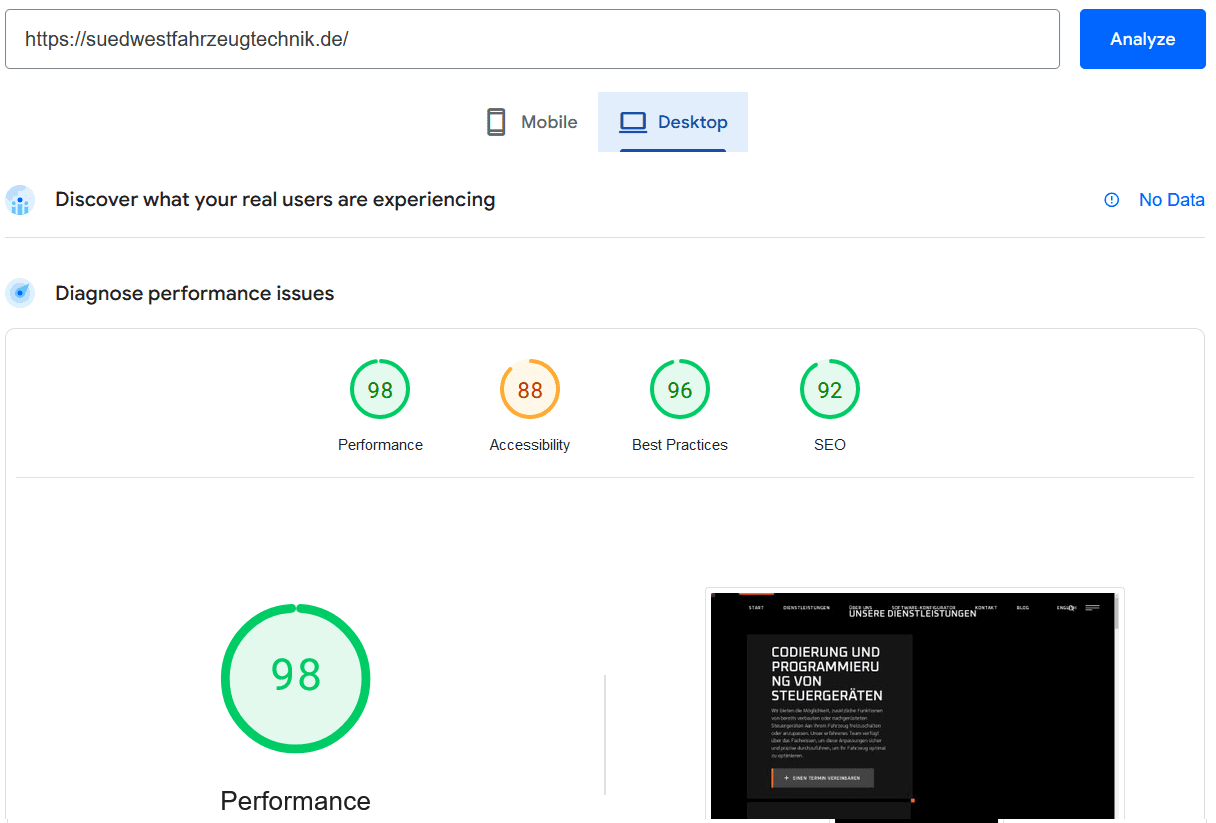
Task: Jump to the SEO 92 score gauge
Action: click(830, 389)
